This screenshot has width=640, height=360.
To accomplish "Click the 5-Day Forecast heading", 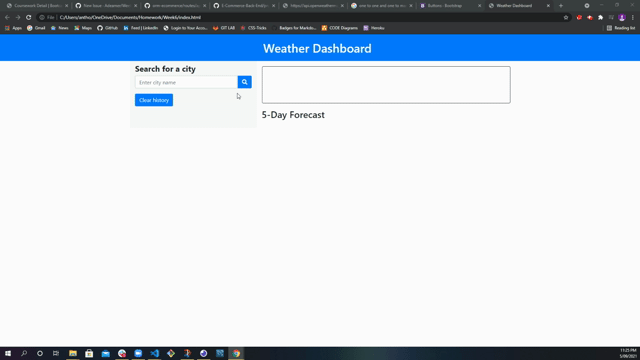I will coord(293,115).
